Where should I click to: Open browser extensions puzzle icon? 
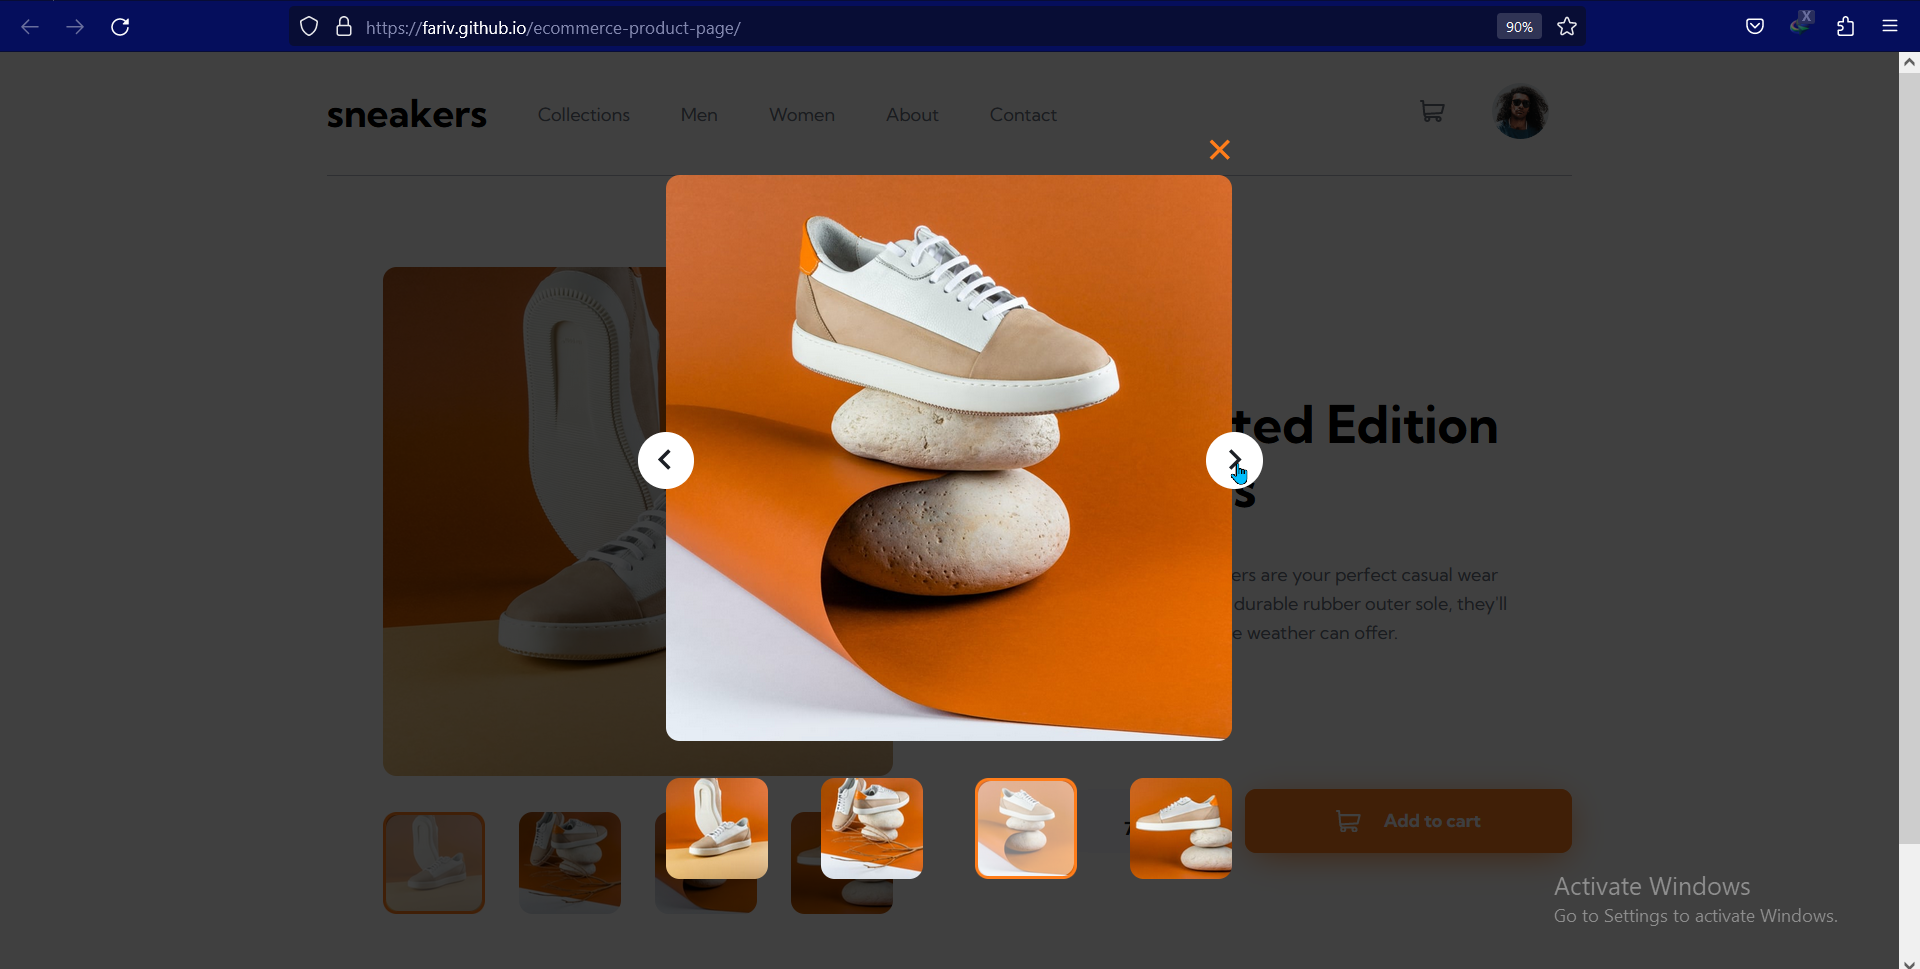[x=1846, y=28]
